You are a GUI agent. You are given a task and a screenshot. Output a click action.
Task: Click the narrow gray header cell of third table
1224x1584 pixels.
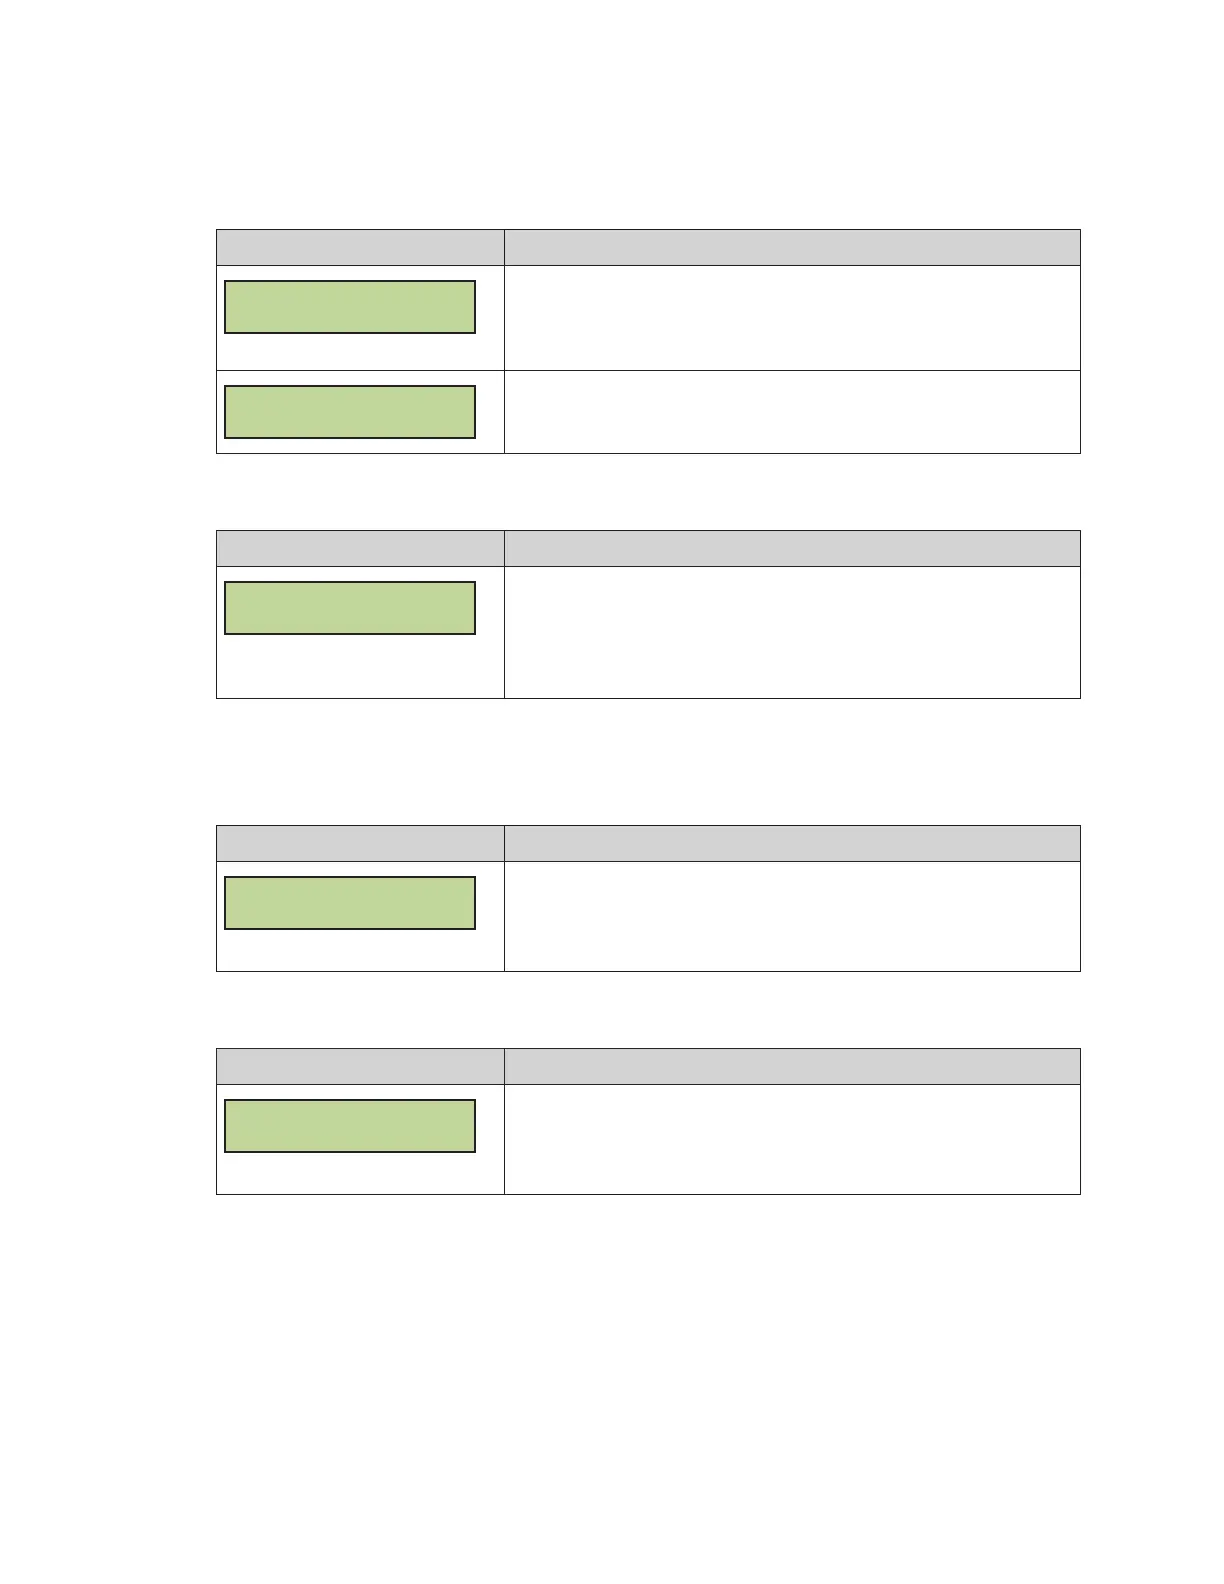point(360,843)
